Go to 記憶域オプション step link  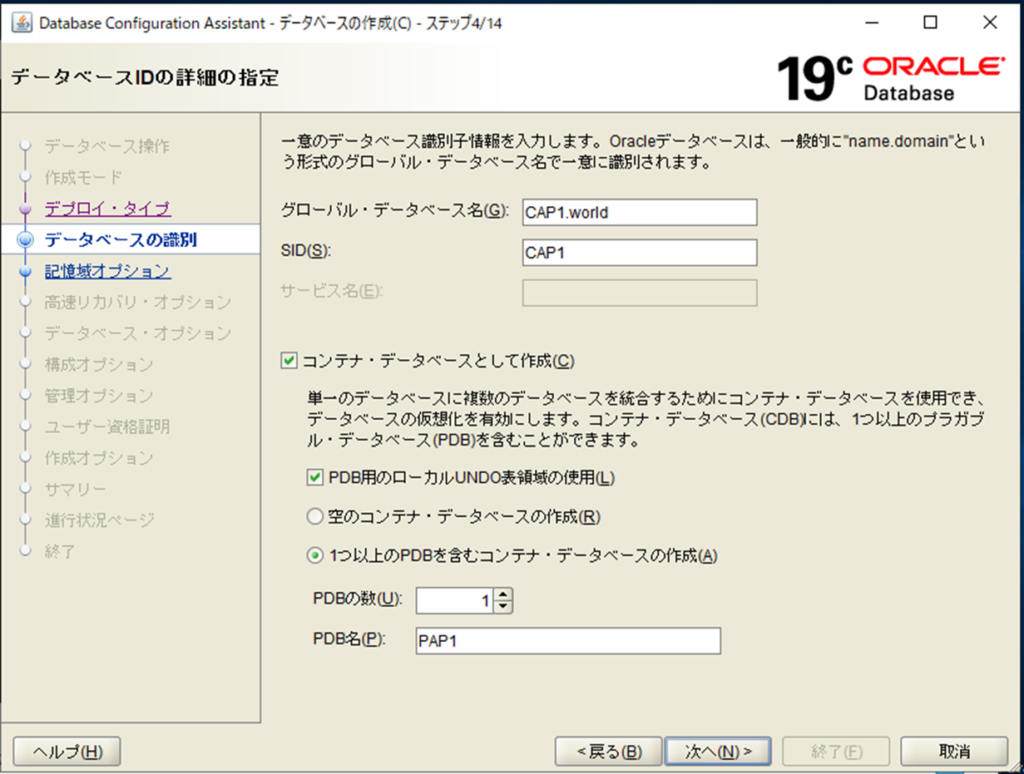click(x=107, y=271)
